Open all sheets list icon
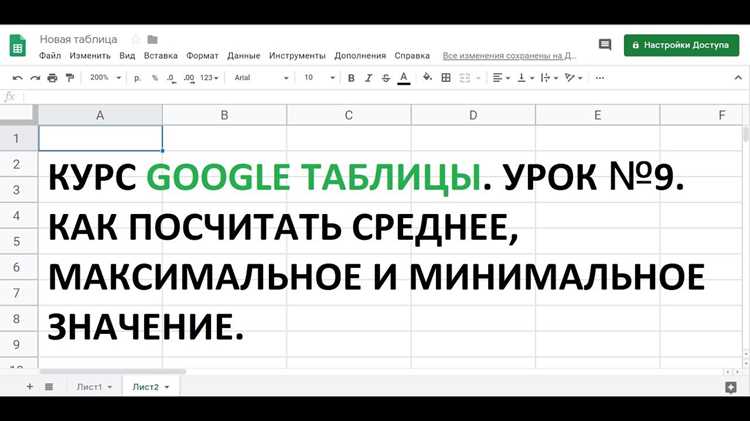Image resolution: width=750 pixels, height=421 pixels. (x=49, y=387)
